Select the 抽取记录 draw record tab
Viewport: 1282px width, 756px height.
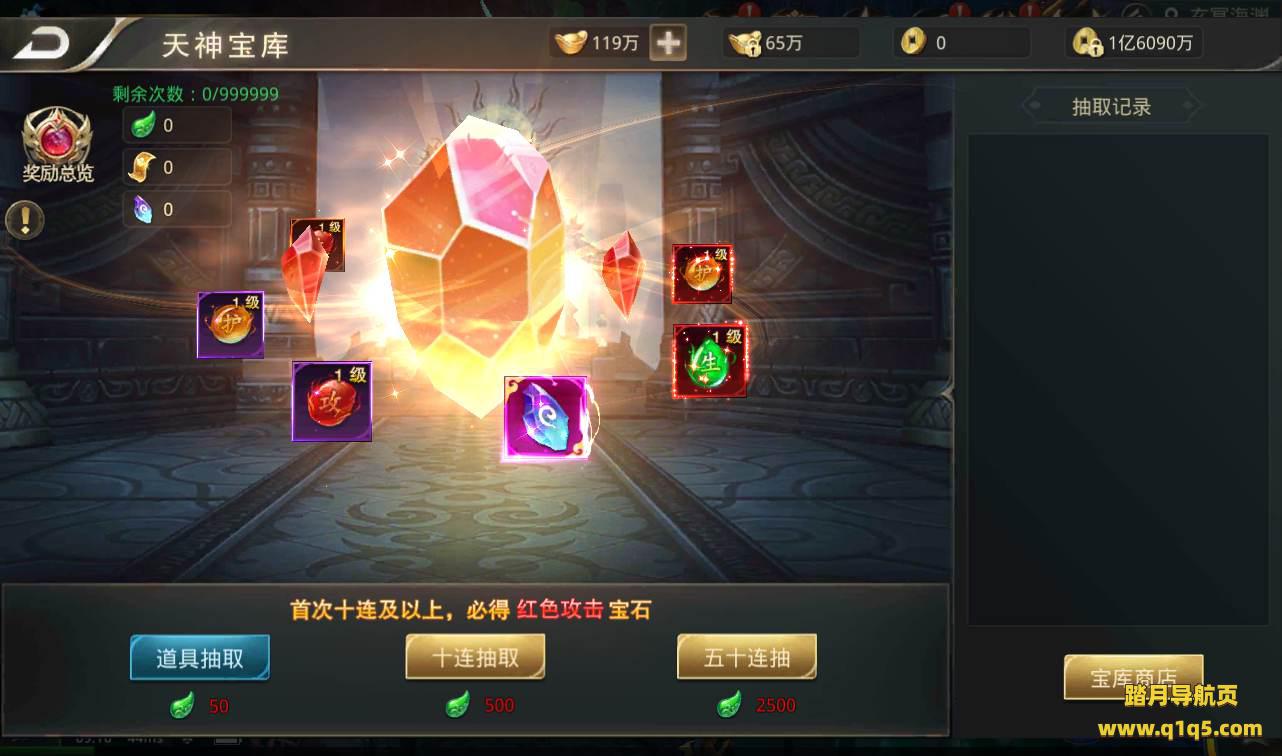(1112, 107)
